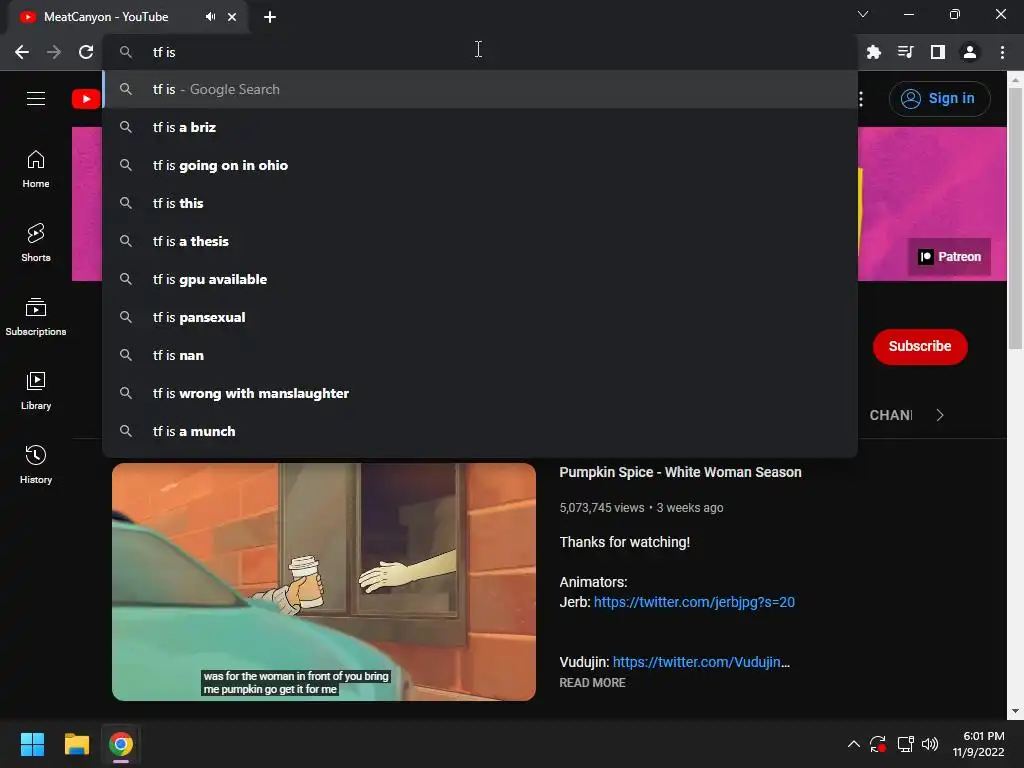
Task: Open the 'Pumpkin Spice - White Woman Season' title
Action: 680,472
